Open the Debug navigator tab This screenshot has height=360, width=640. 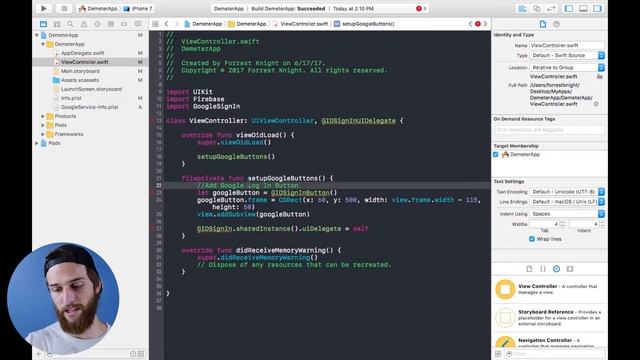coord(111,24)
